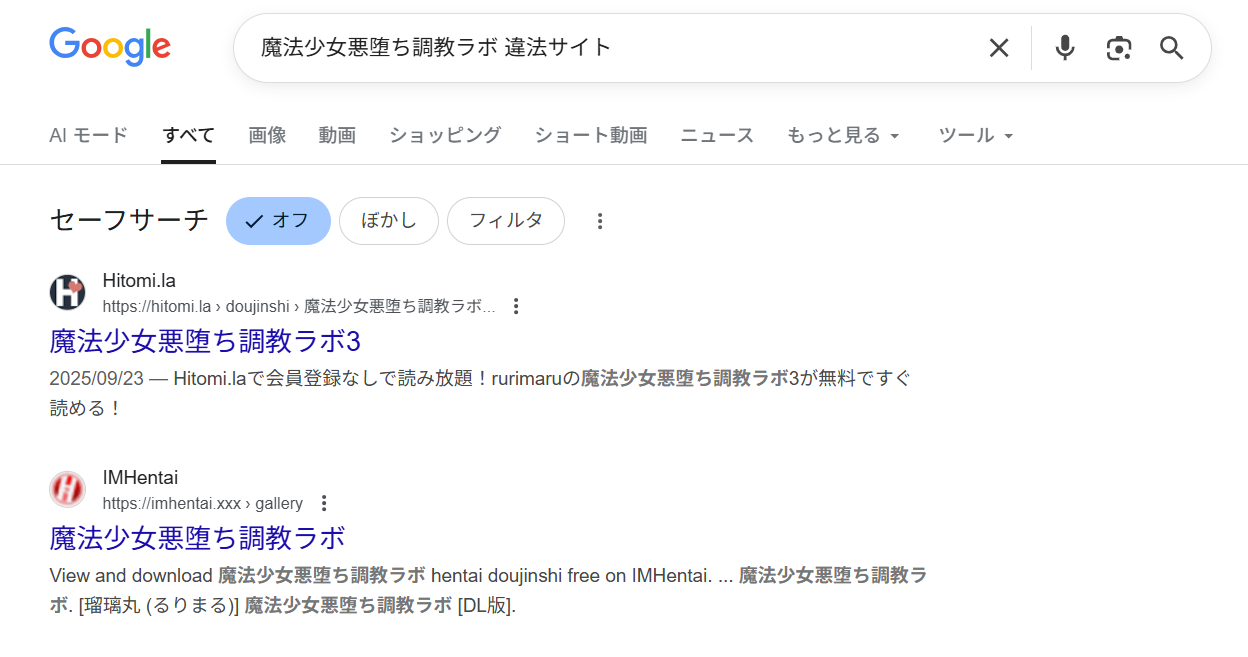
Task: Open the ツール dropdown
Action: [x=975, y=135]
